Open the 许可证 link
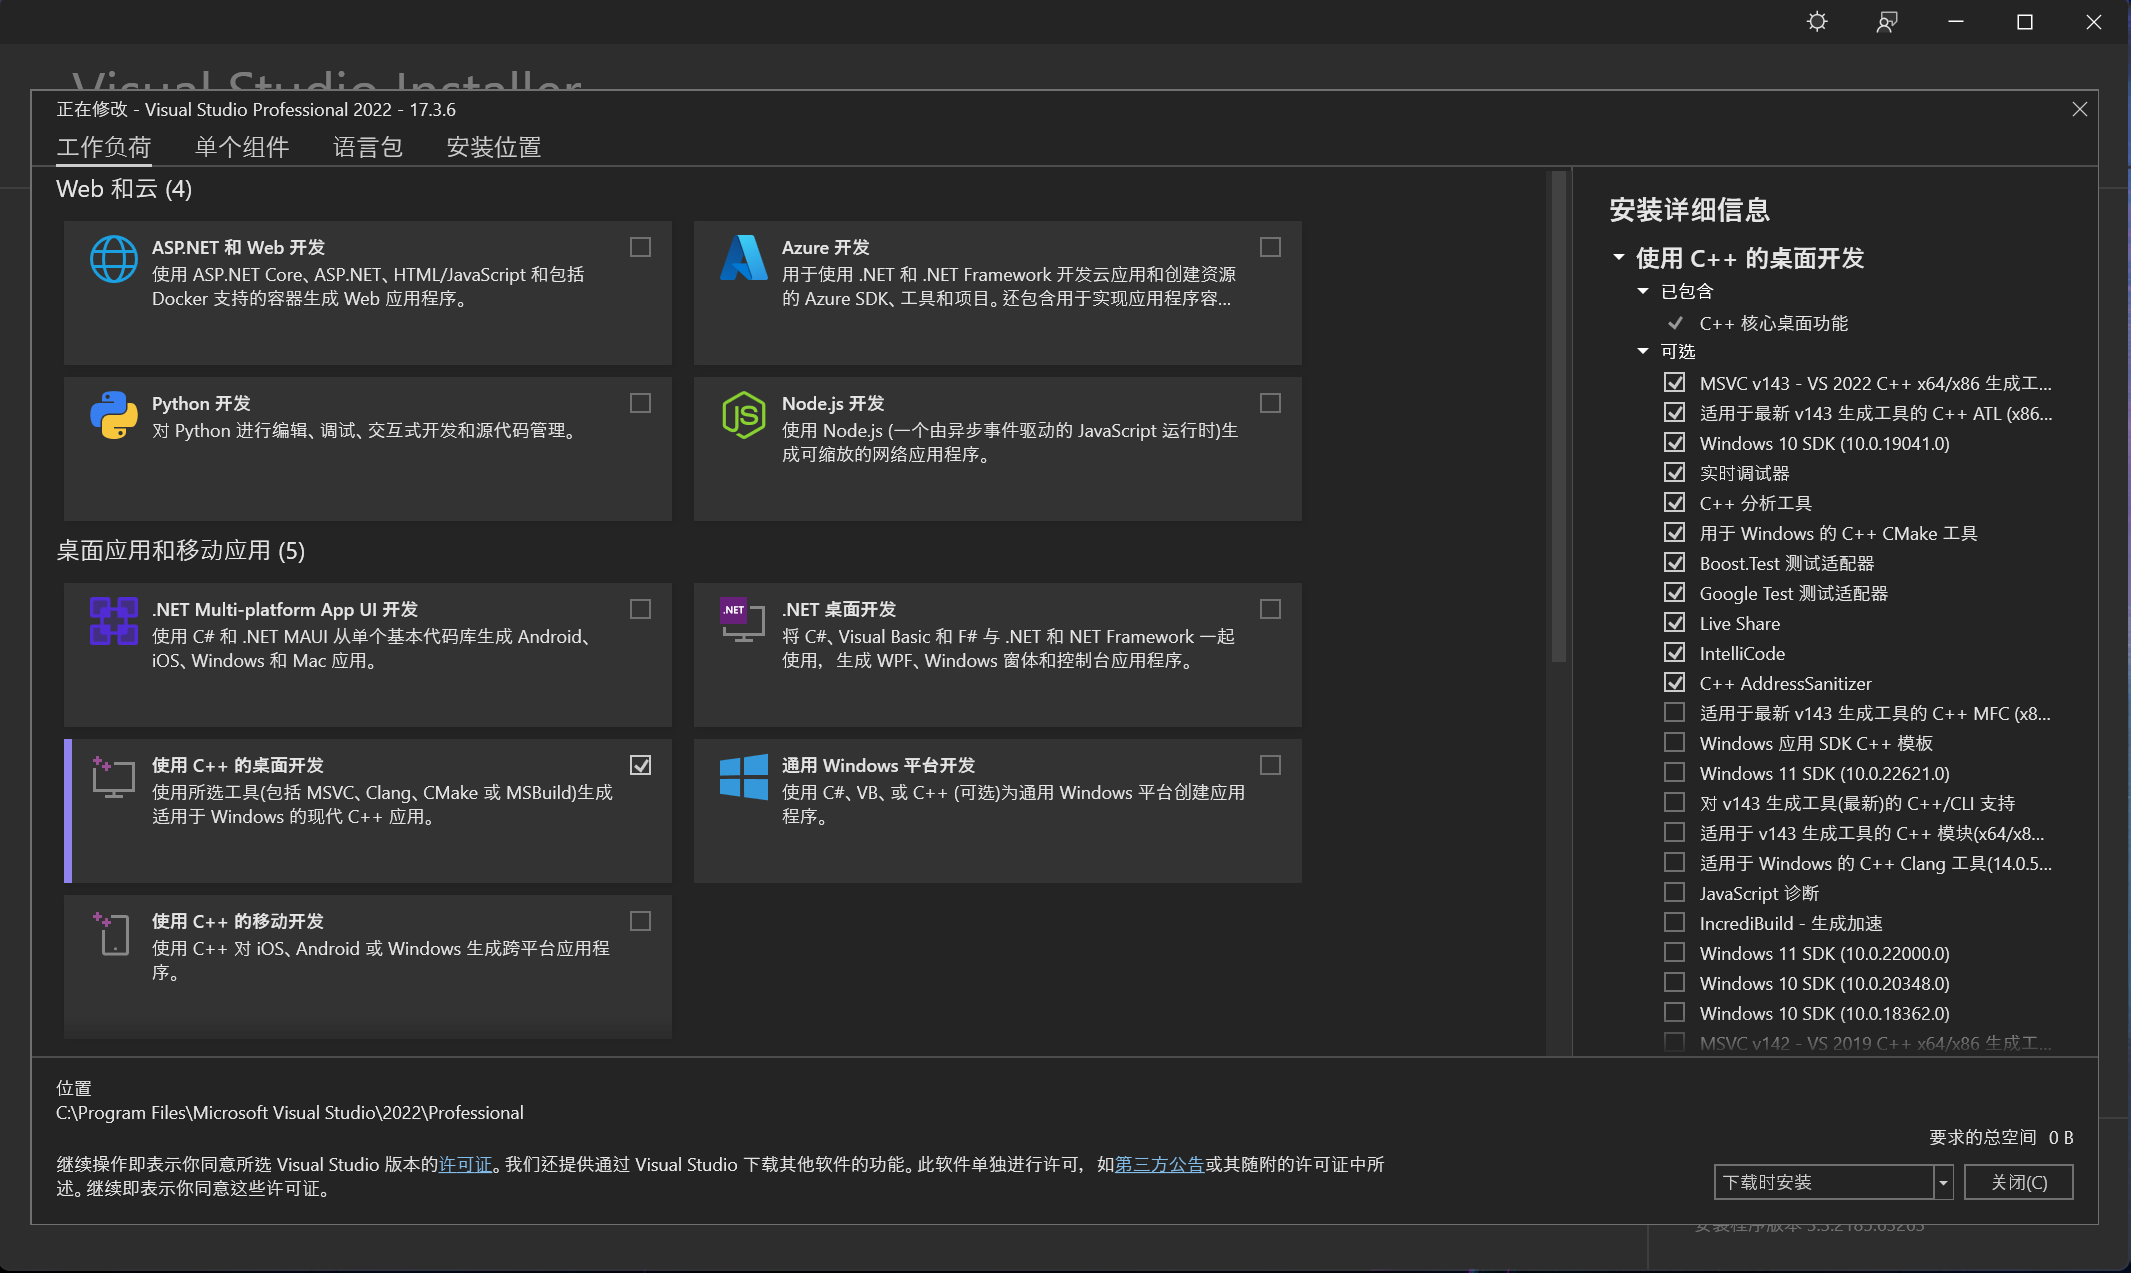2131x1273 pixels. point(466,1164)
